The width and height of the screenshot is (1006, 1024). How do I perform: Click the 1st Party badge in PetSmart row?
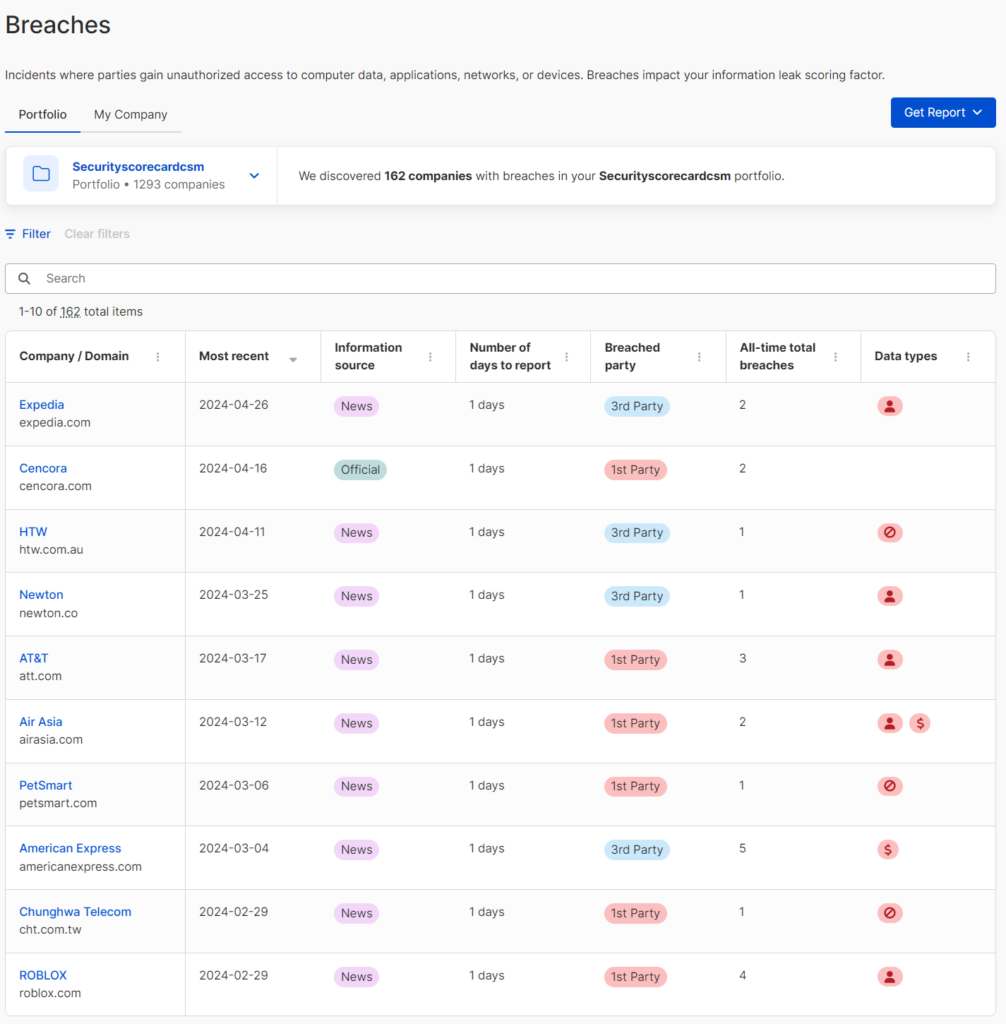point(636,786)
